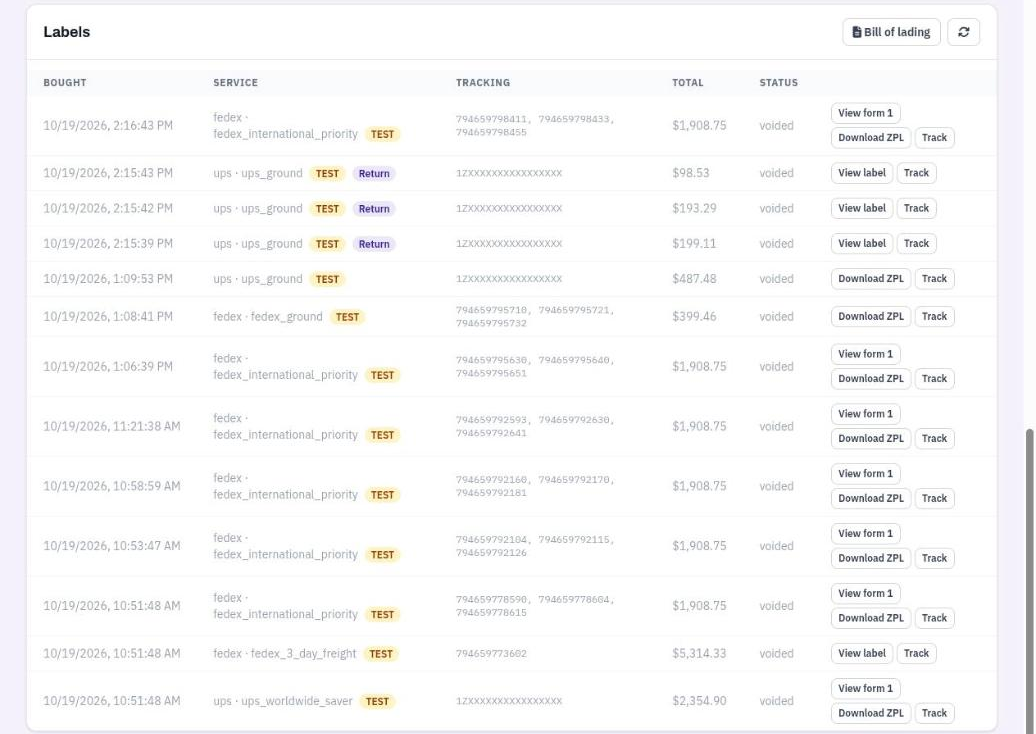View form 1 for 2:16:43 PM label
The height and width of the screenshot is (734, 1036).
coord(865,113)
